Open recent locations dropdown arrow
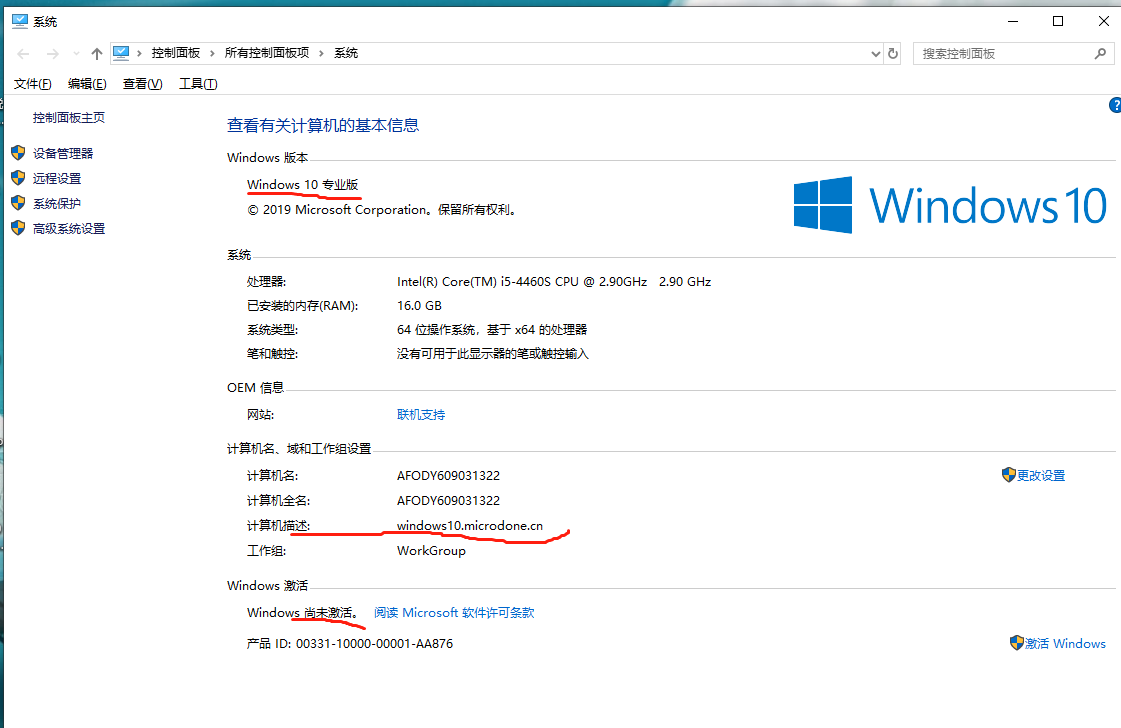 point(76,54)
